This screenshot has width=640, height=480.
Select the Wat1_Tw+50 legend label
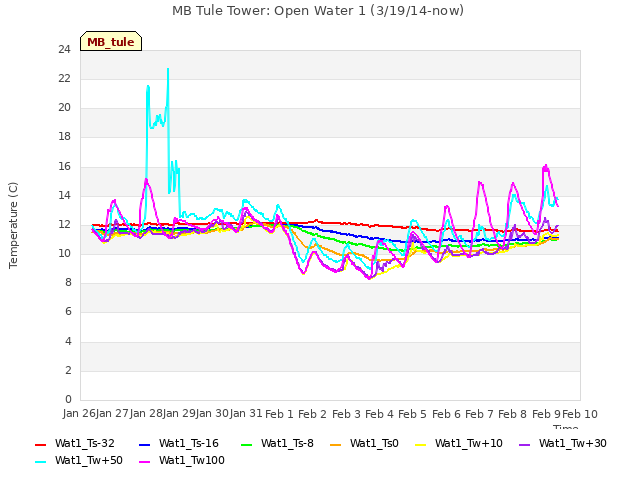pyautogui.click(x=89, y=460)
